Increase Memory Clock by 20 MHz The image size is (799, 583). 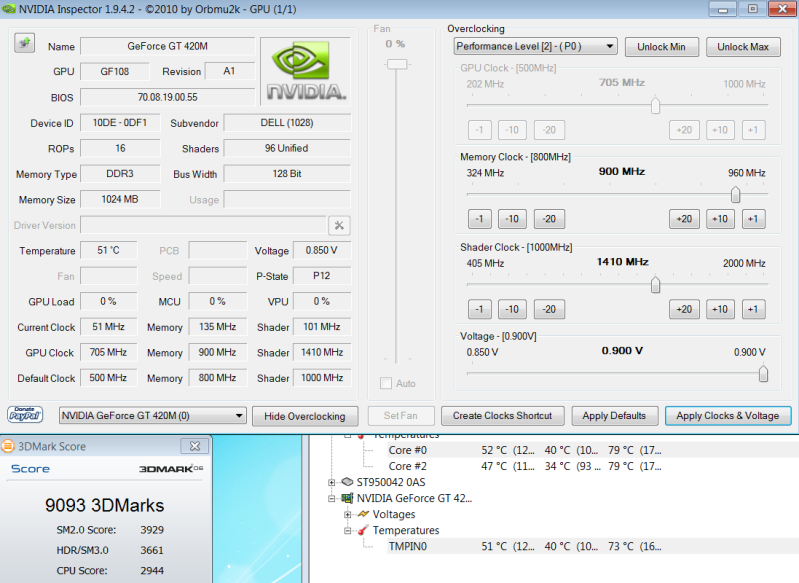point(684,219)
